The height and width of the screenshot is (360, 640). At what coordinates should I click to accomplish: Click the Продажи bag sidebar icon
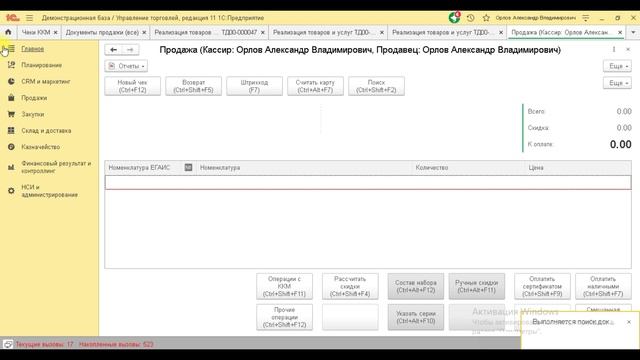[11, 98]
